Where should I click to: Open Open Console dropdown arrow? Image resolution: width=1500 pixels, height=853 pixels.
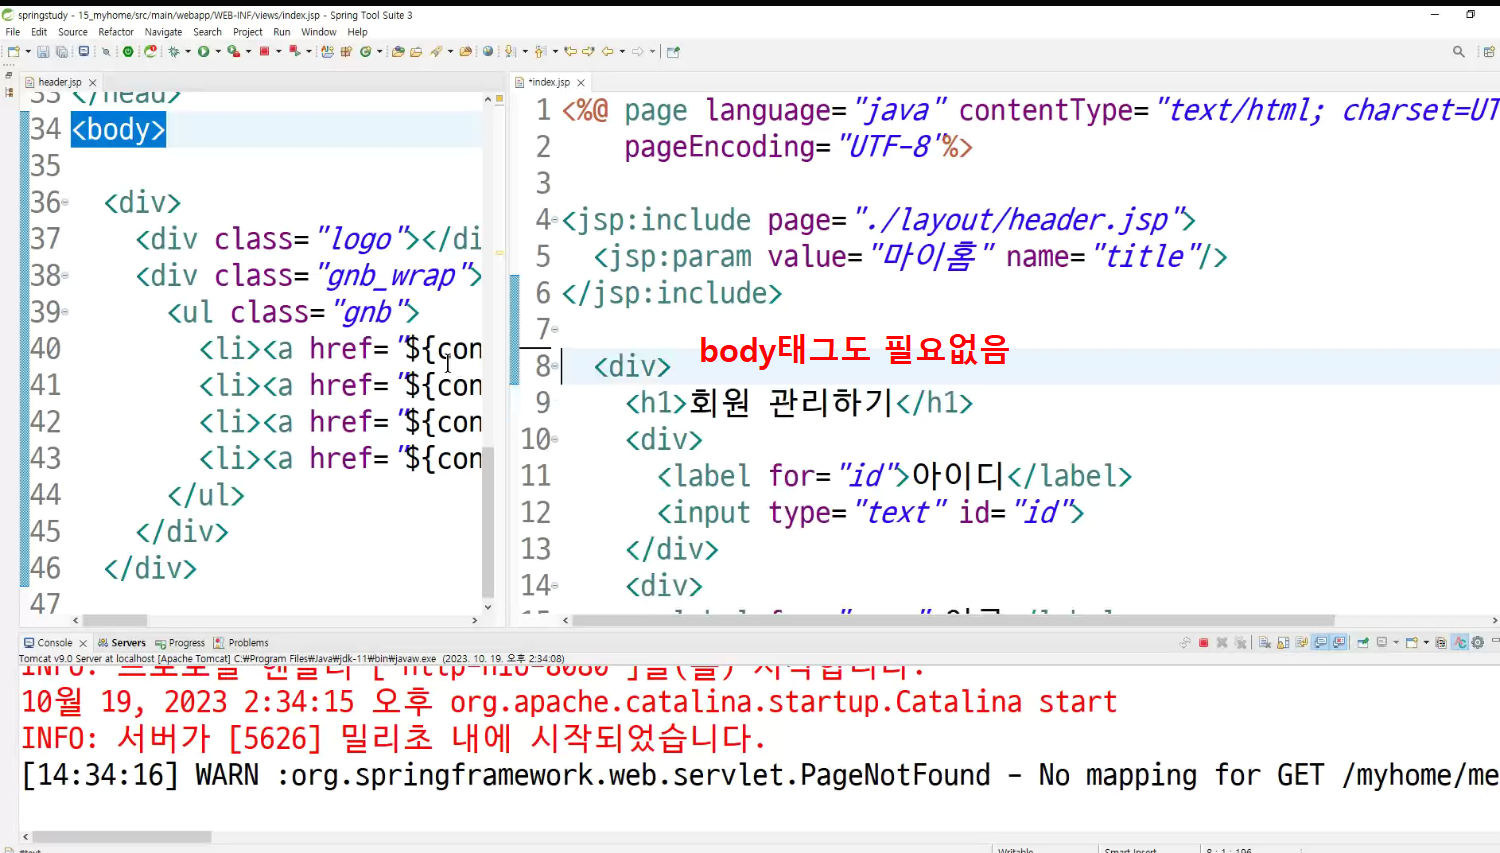click(1426, 643)
